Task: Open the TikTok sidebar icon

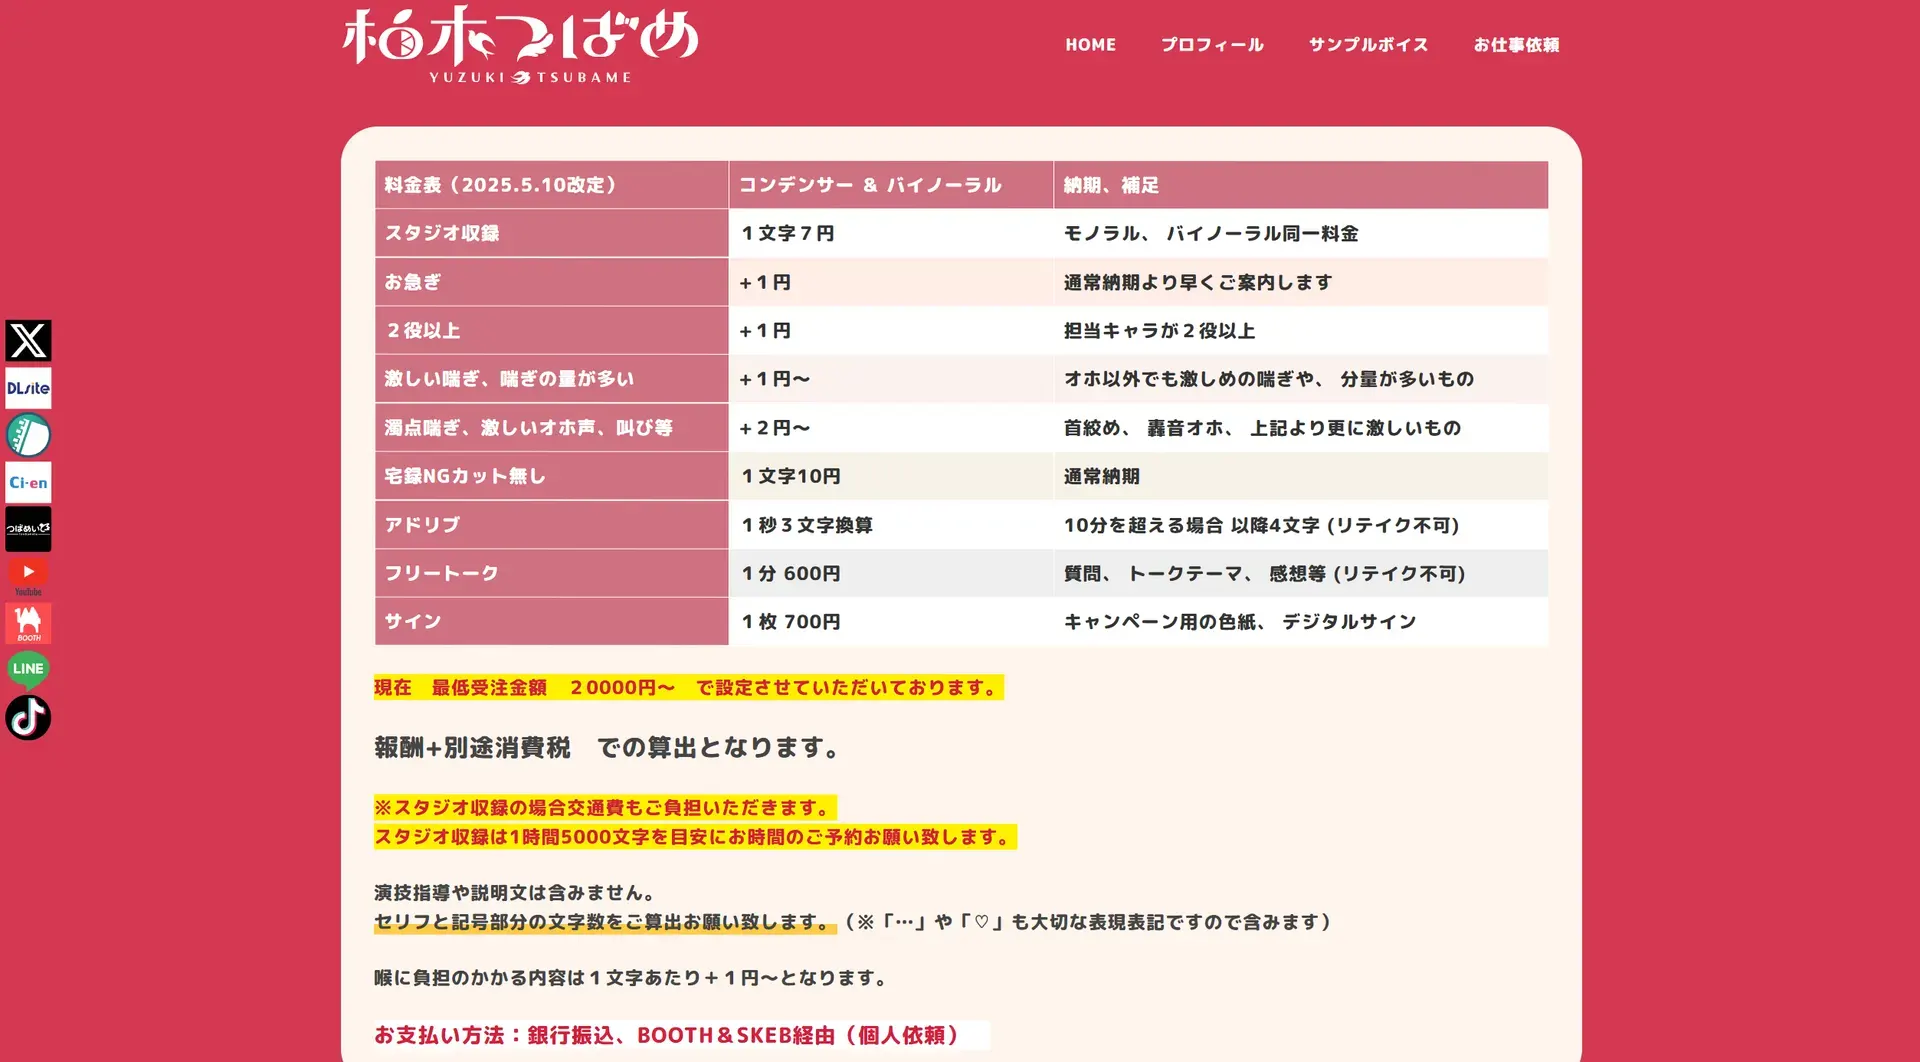Action: tap(28, 717)
